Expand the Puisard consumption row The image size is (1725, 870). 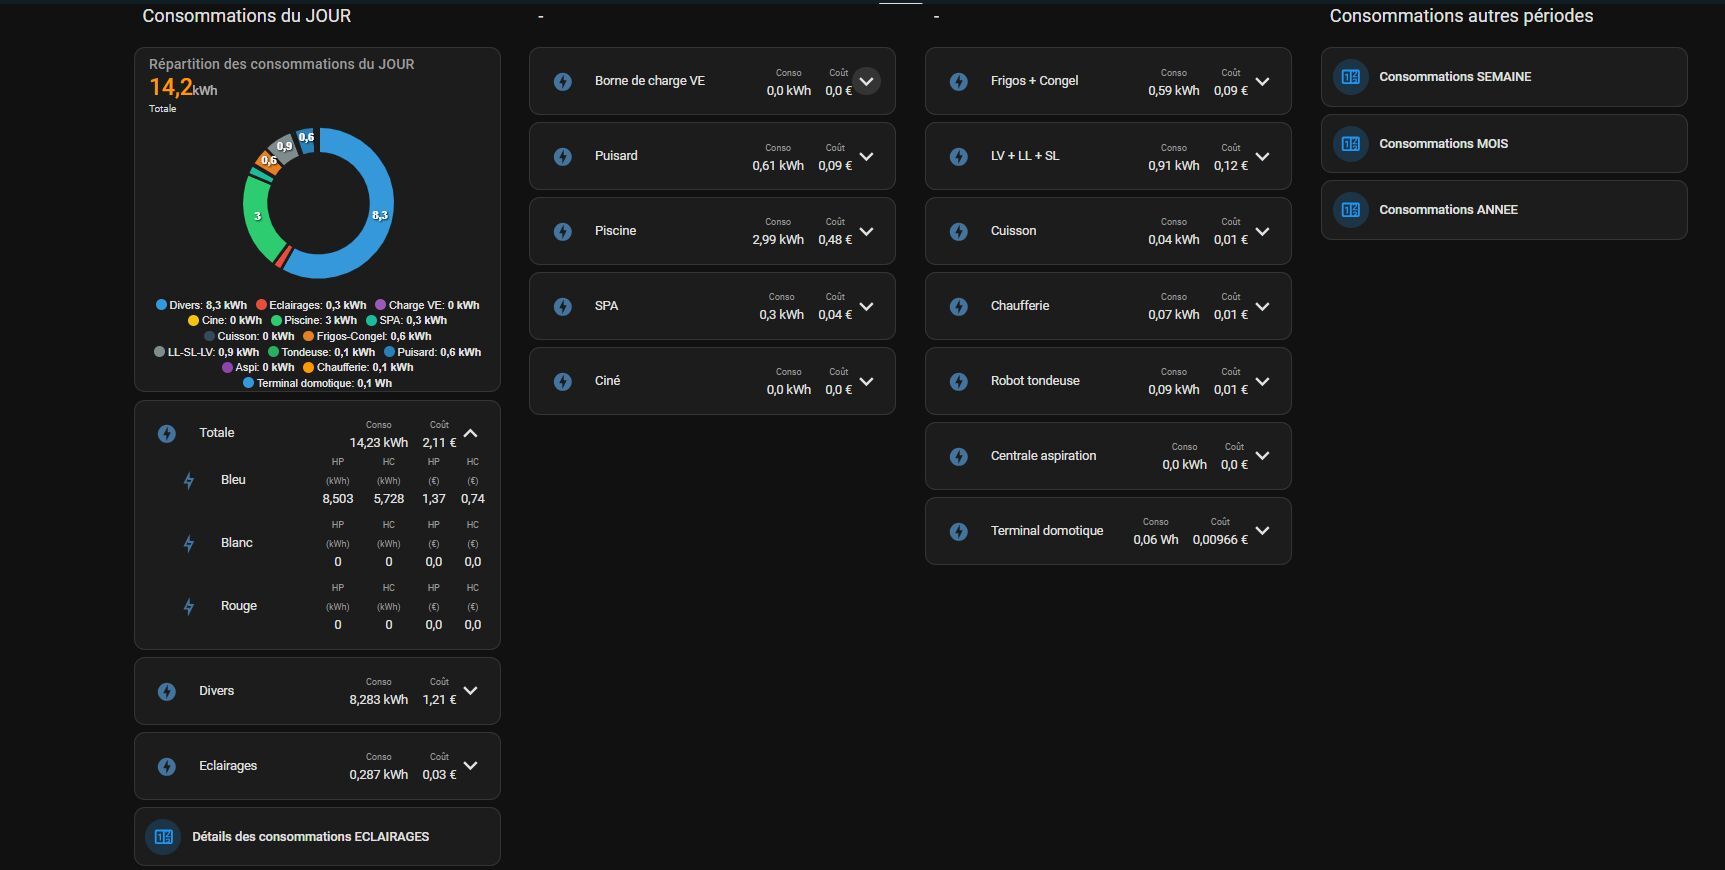(866, 156)
